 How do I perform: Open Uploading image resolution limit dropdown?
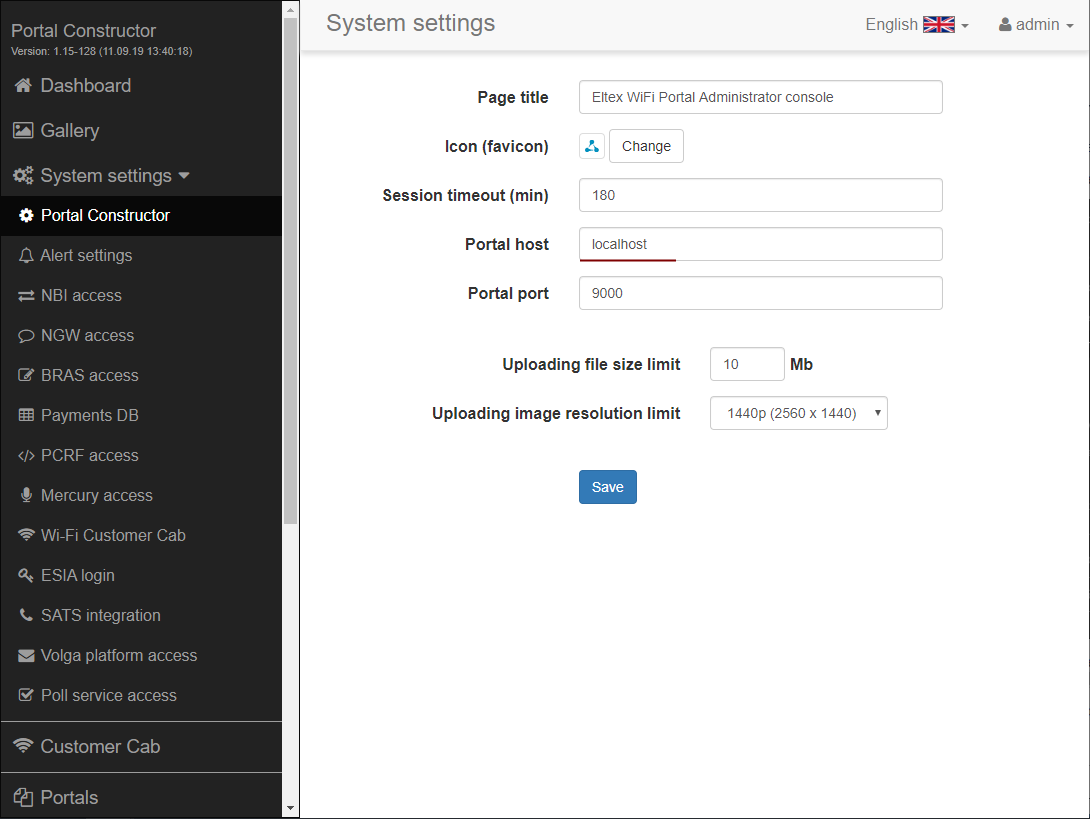pos(798,413)
